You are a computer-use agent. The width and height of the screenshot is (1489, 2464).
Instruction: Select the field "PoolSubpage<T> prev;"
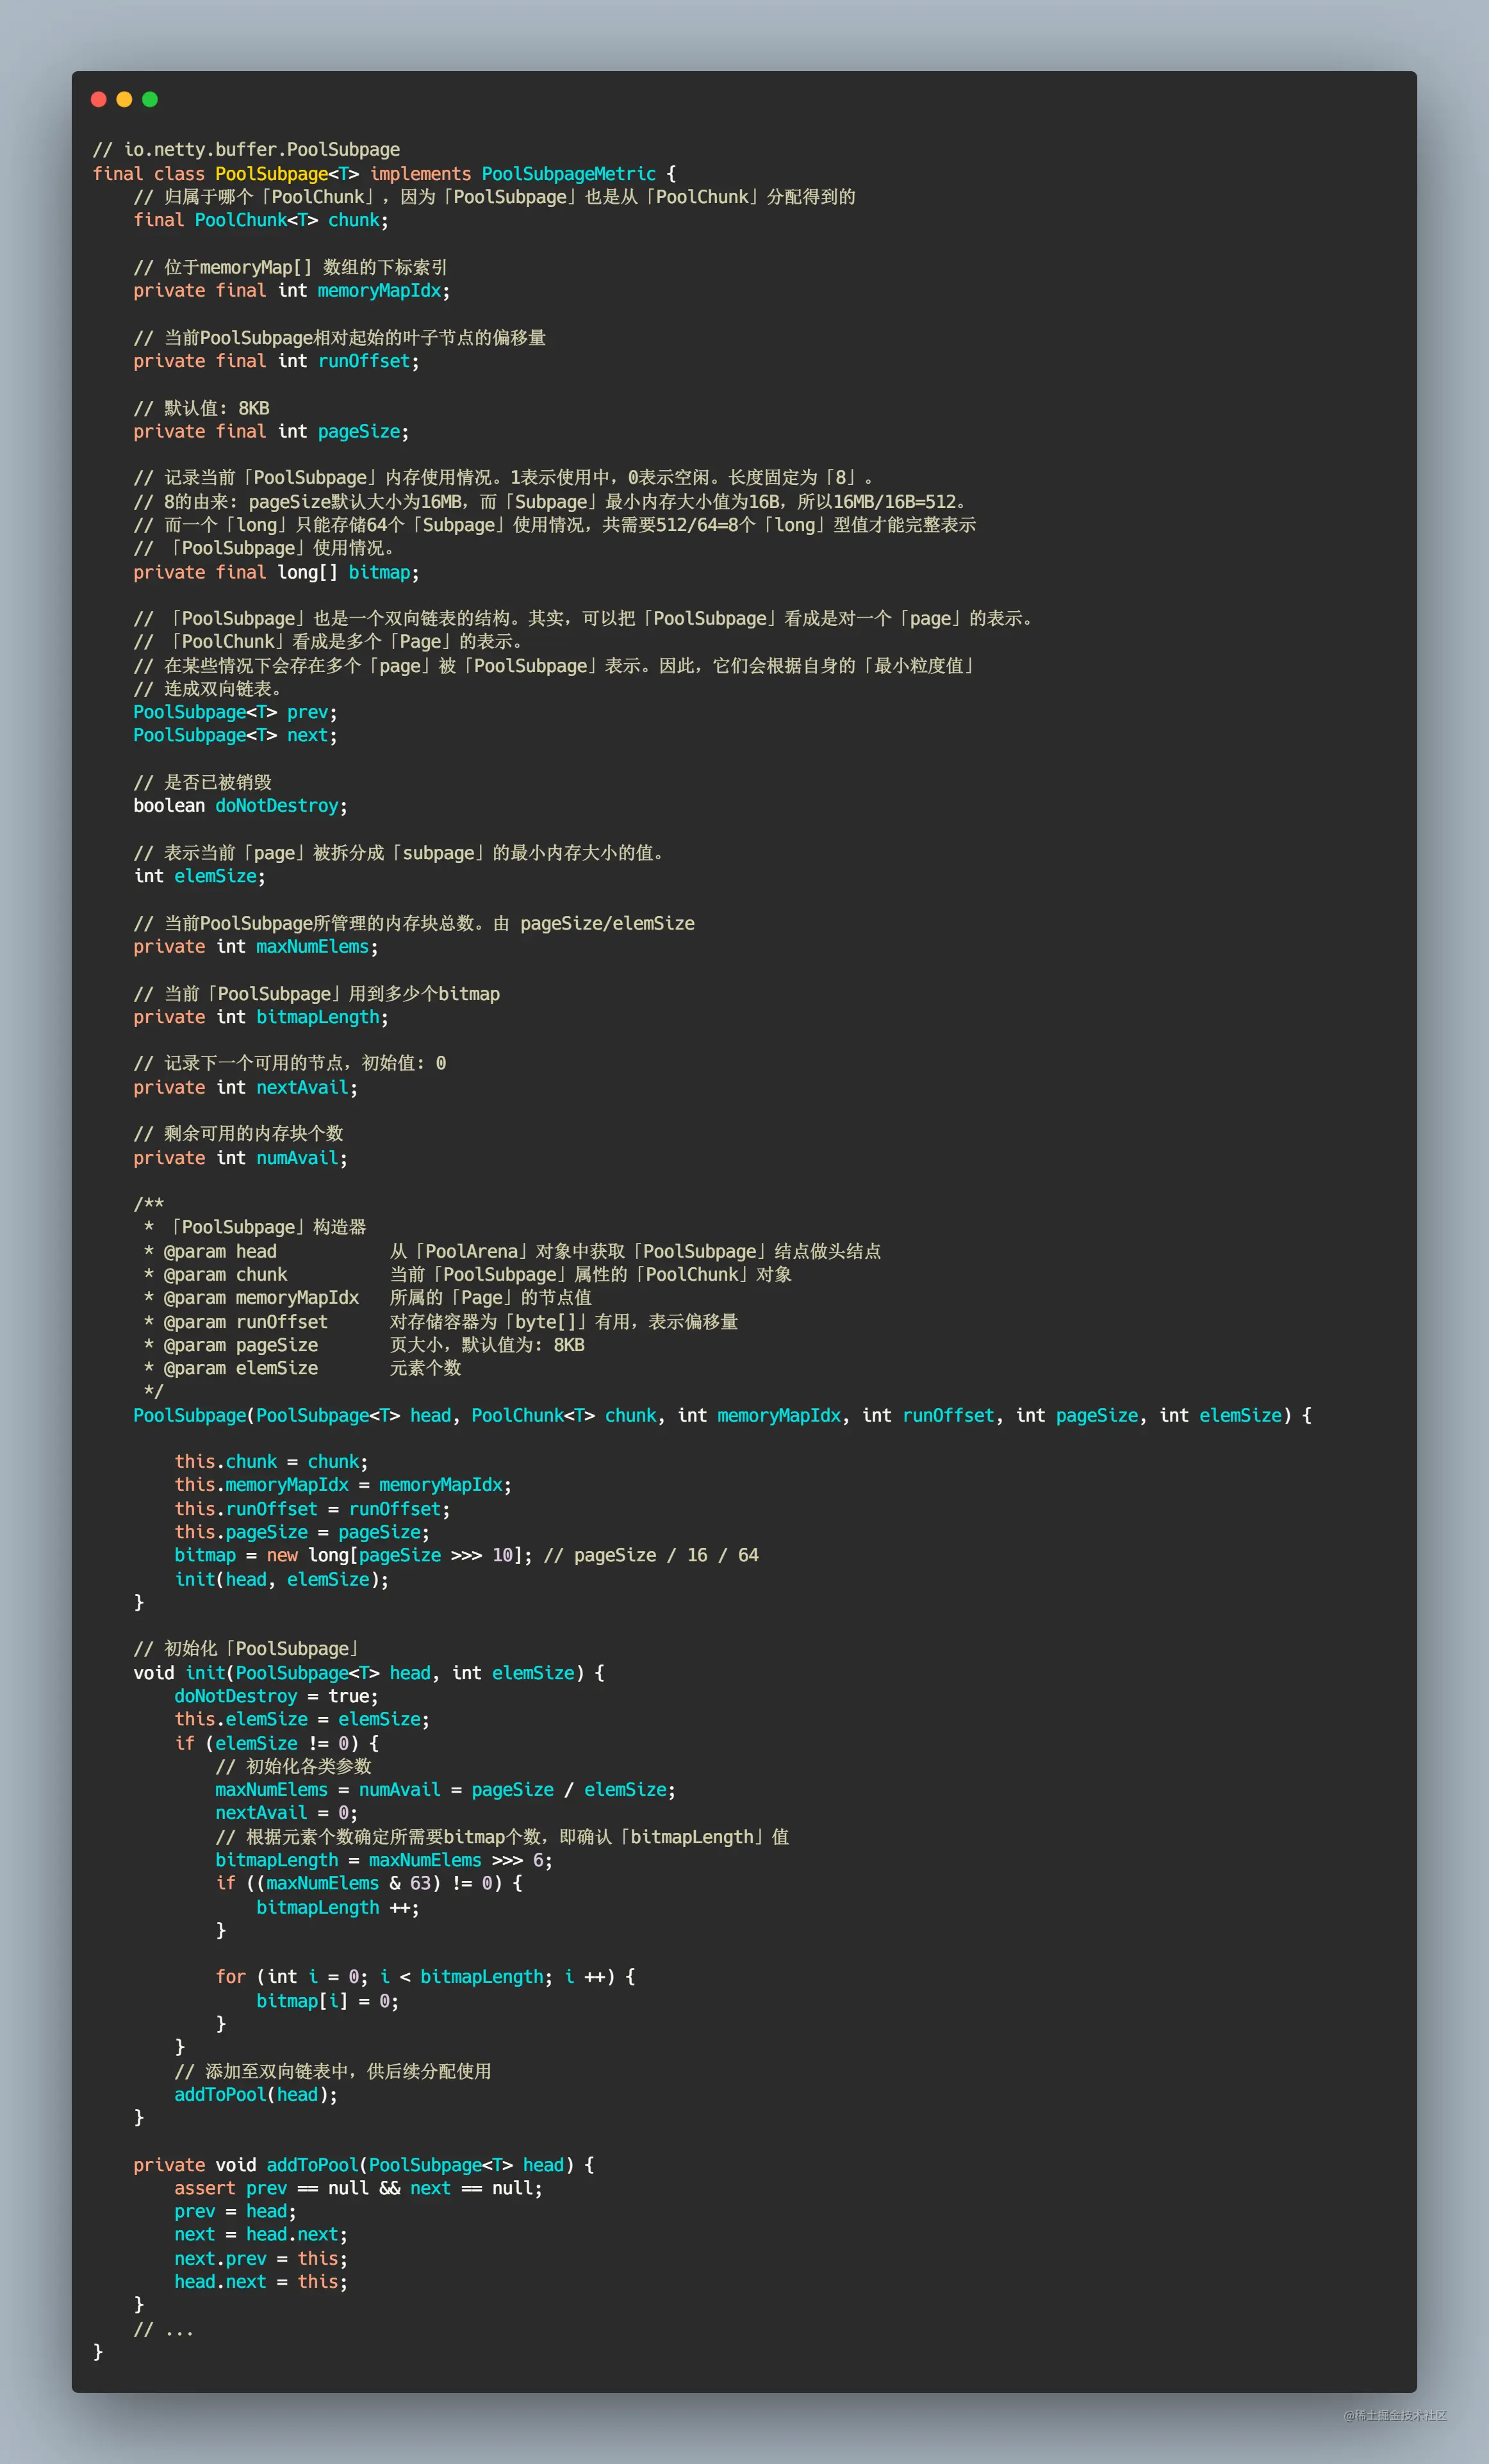pos(235,712)
